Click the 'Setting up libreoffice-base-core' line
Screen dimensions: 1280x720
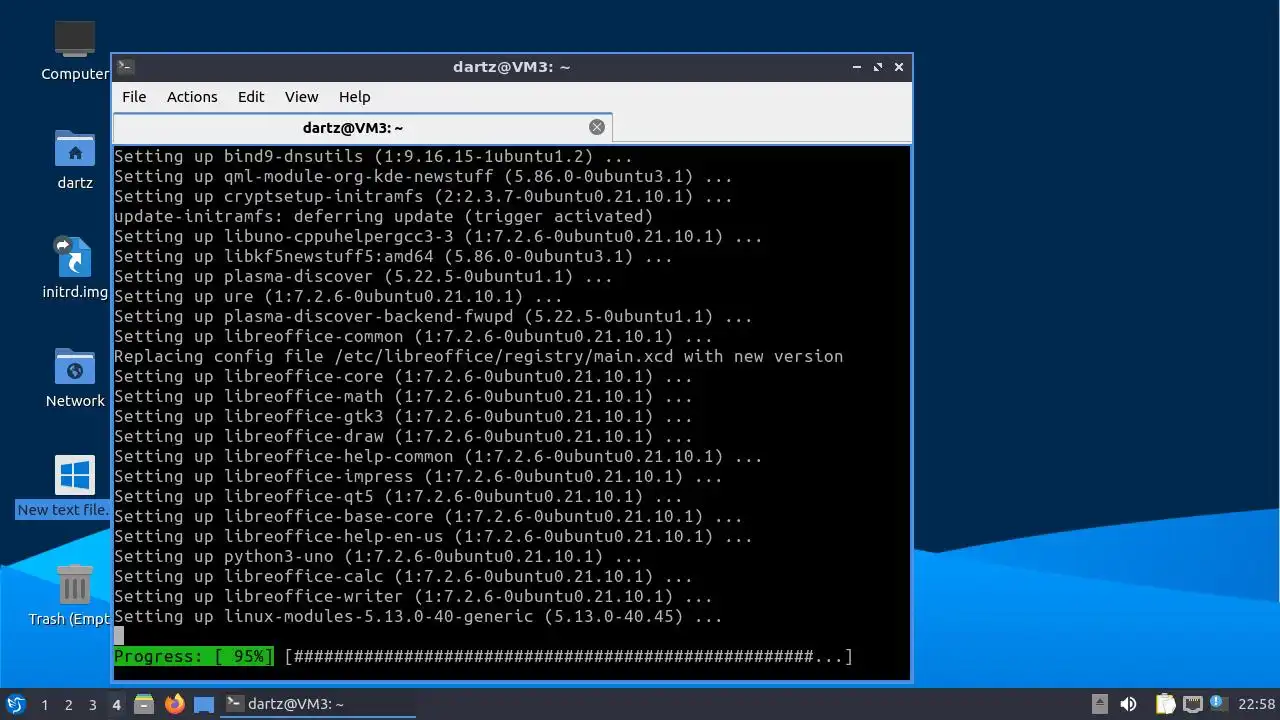[428, 516]
